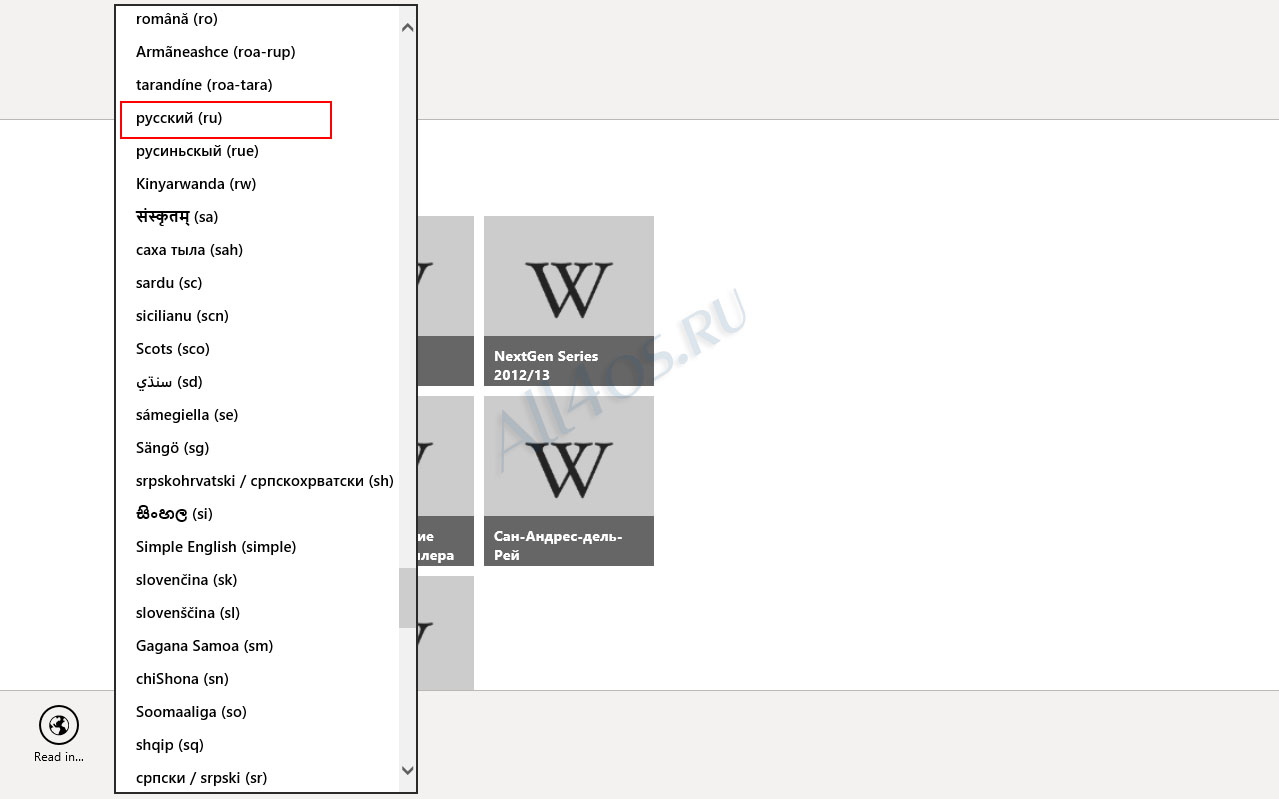Click the language list scroll down arrow

407,770
